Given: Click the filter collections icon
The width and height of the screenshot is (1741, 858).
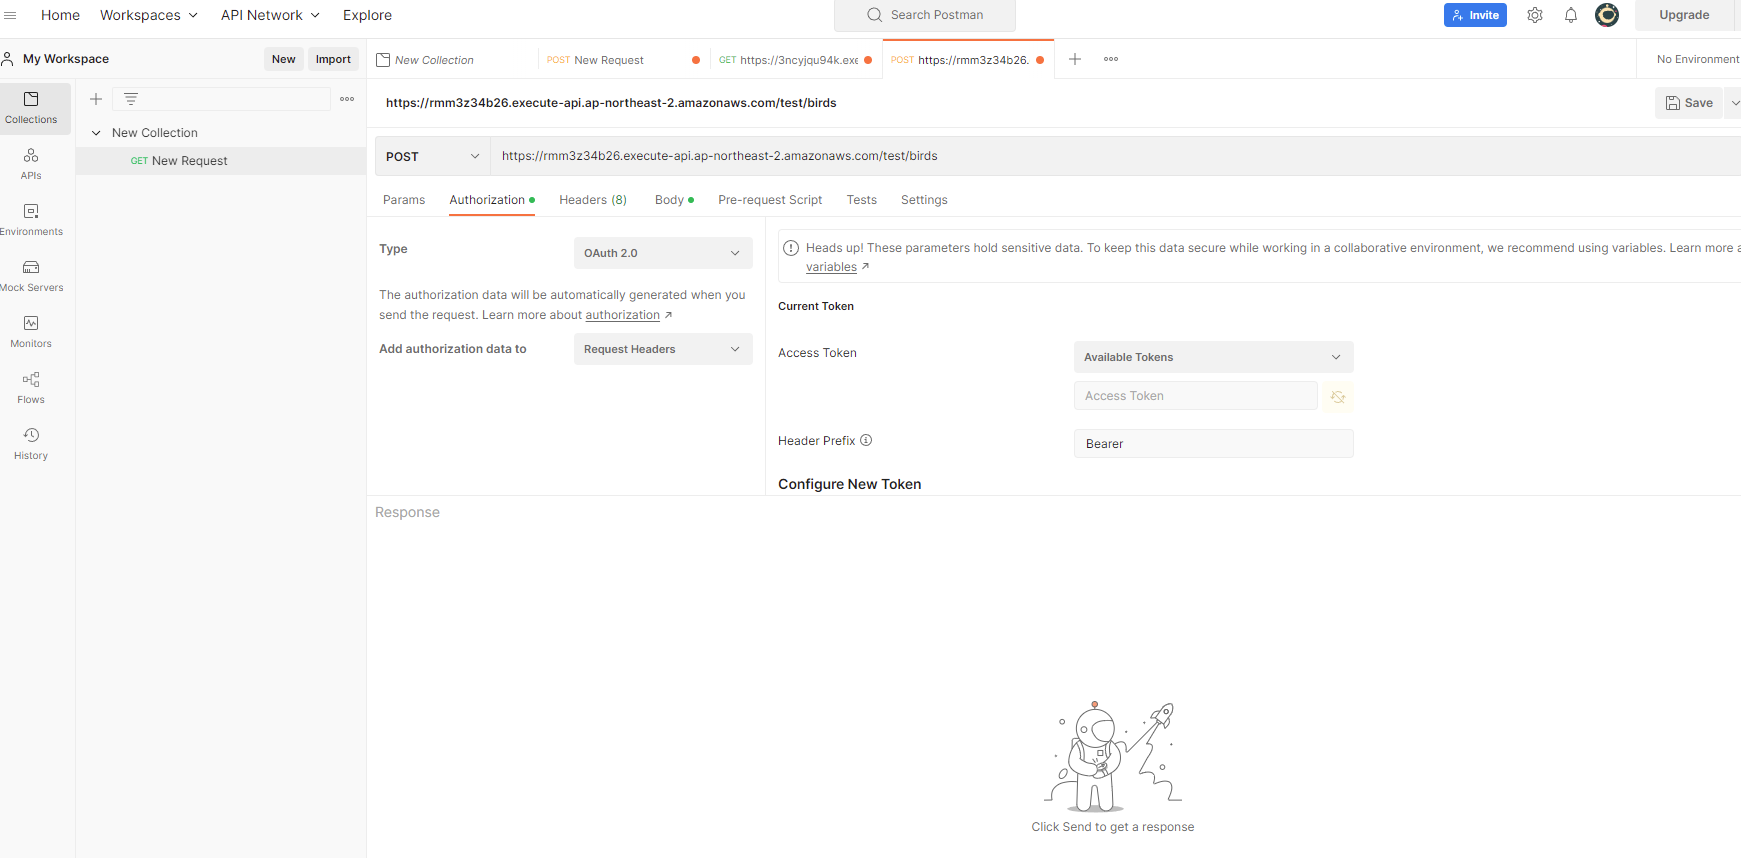Looking at the screenshot, I should click(131, 99).
